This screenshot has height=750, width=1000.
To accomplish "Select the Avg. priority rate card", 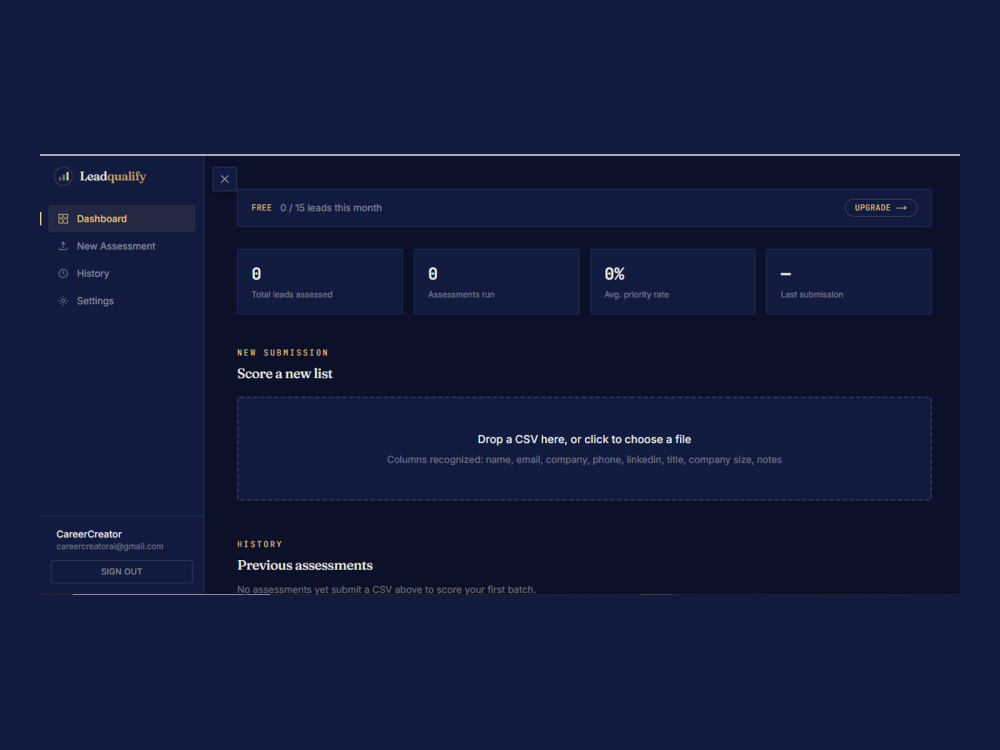I will tap(673, 282).
